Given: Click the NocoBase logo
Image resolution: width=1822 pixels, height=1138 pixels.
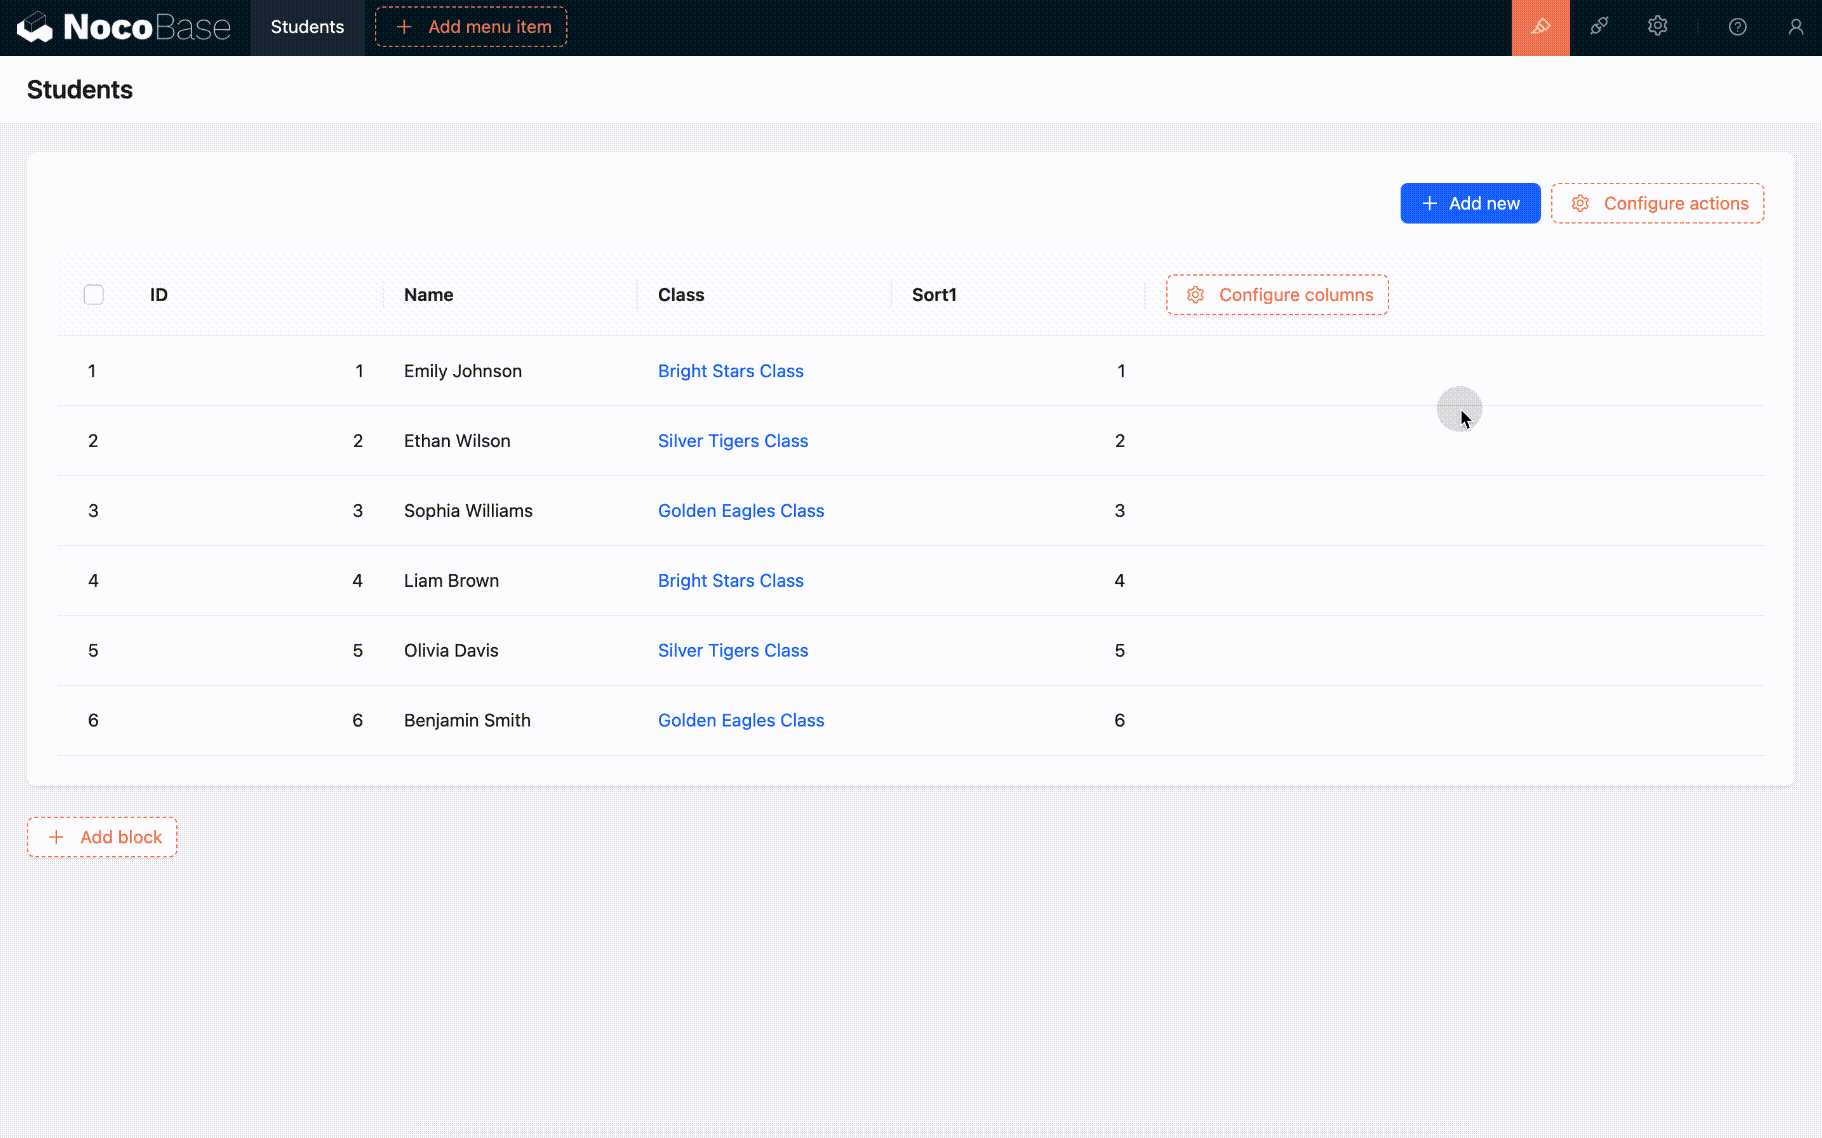Looking at the screenshot, I should [124, 27].
